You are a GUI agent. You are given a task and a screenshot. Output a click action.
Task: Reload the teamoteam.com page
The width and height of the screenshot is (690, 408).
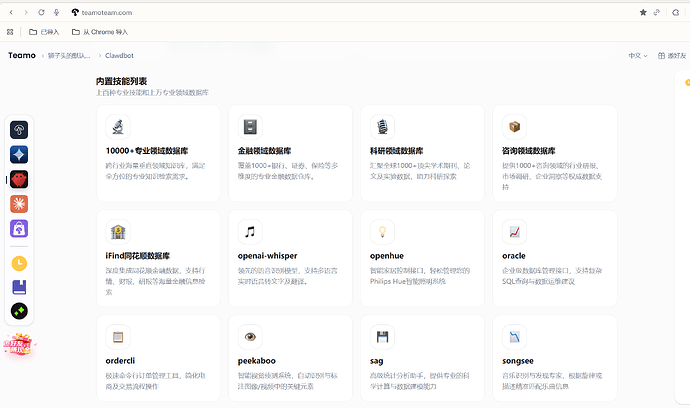(41, 12)
